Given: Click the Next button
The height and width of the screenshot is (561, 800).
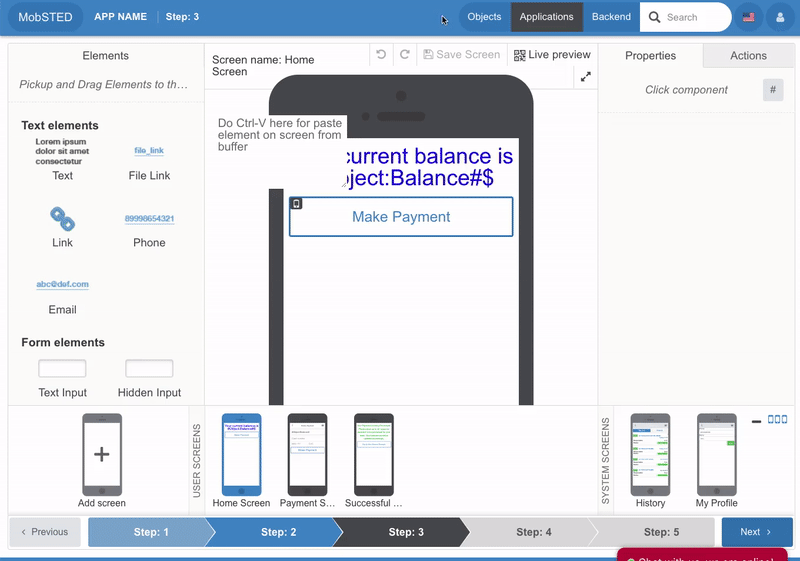Looking at the screenshot, I should point(757,532).
